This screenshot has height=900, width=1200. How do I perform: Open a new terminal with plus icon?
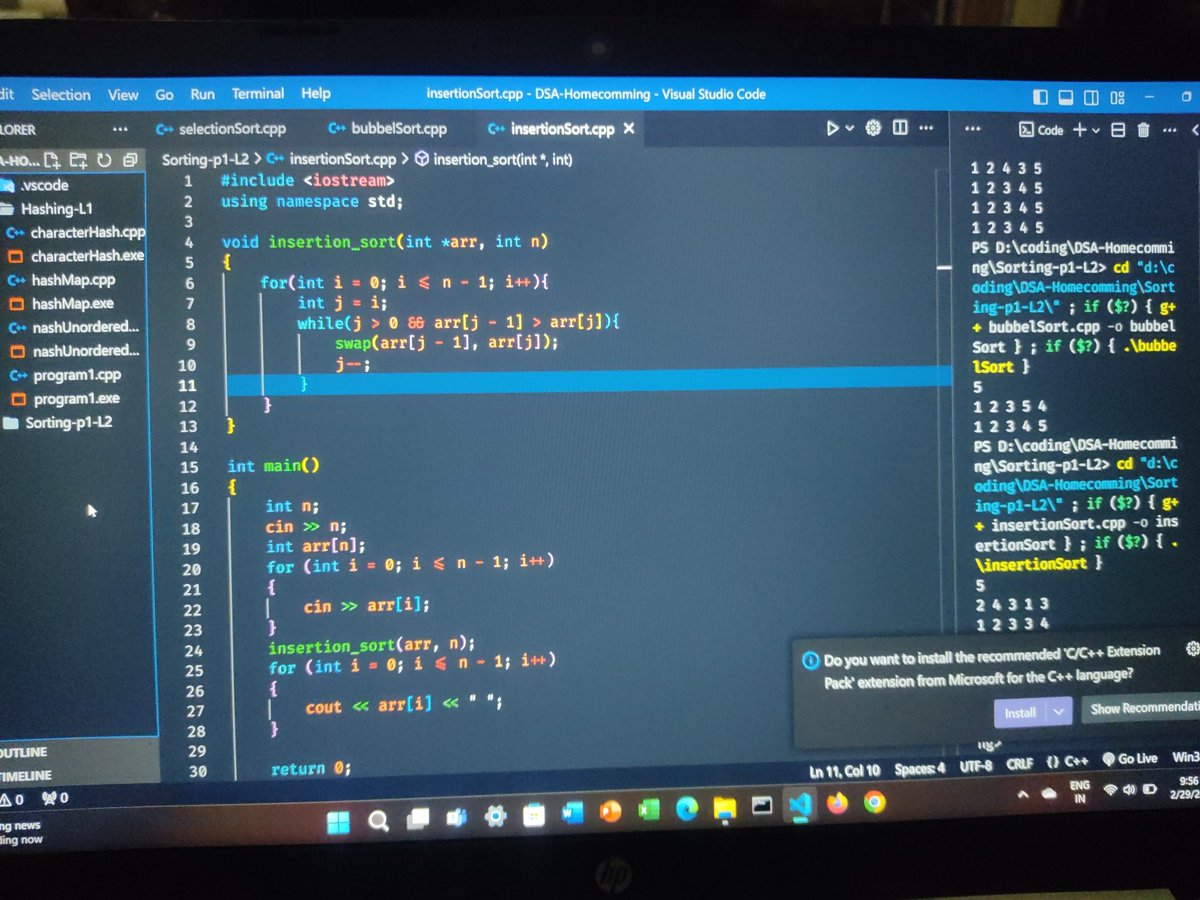(1080, 130)
